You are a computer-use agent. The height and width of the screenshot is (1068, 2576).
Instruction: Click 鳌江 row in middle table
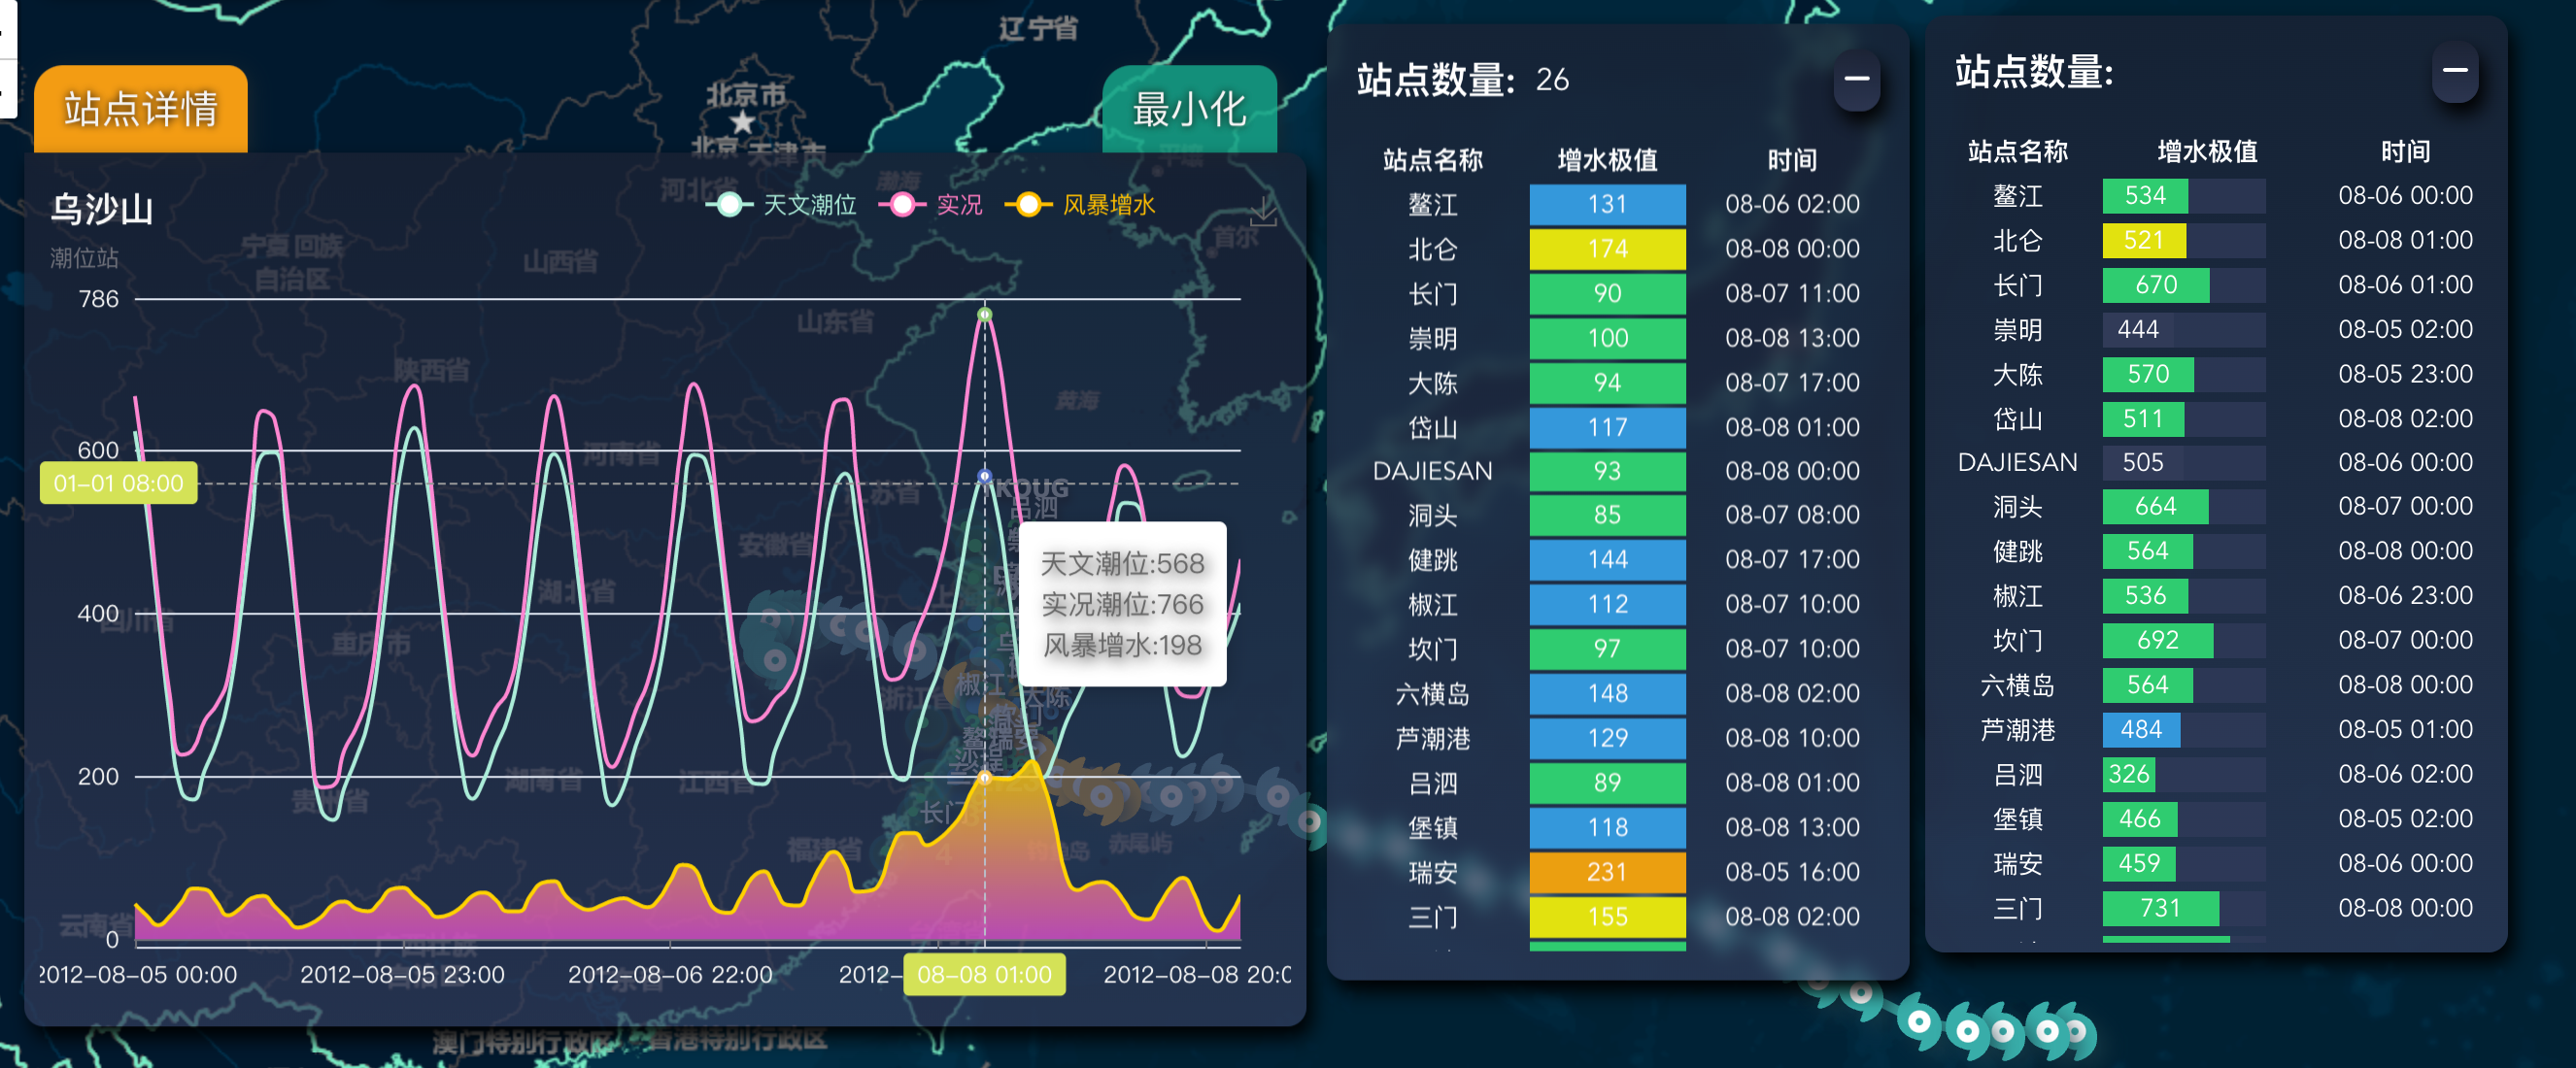pyautogui.click(x=1432, y=205)
